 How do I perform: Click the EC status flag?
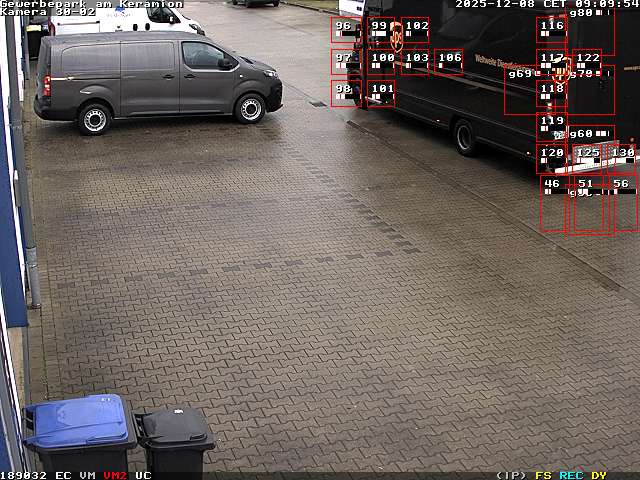63,475
